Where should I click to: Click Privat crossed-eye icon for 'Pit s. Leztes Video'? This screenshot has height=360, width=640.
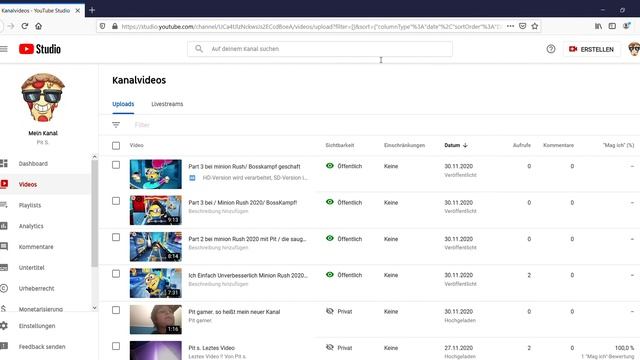coord(330,347)
